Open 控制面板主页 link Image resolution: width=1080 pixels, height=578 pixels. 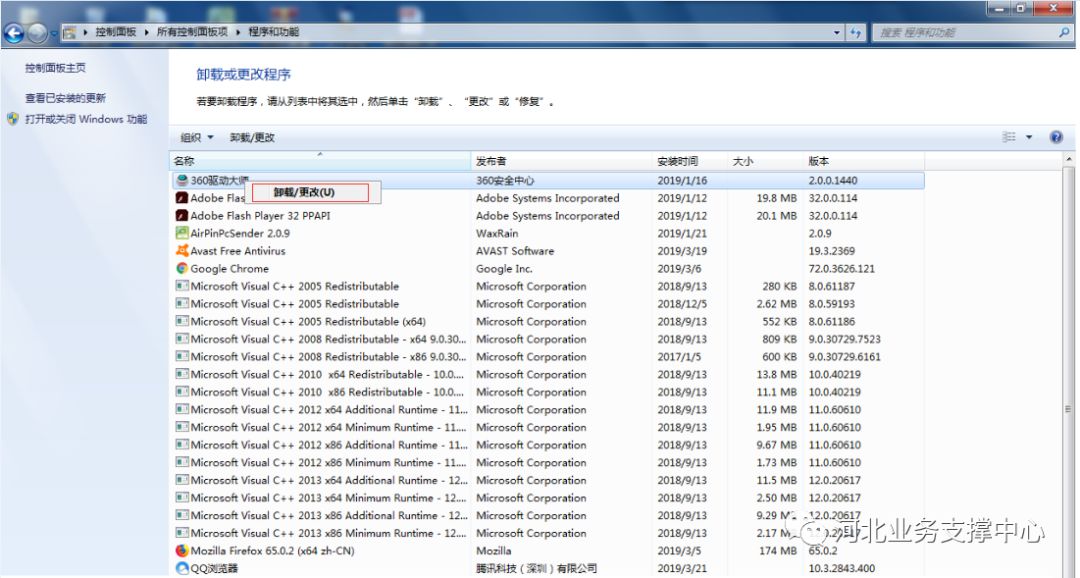coord(56,68)
